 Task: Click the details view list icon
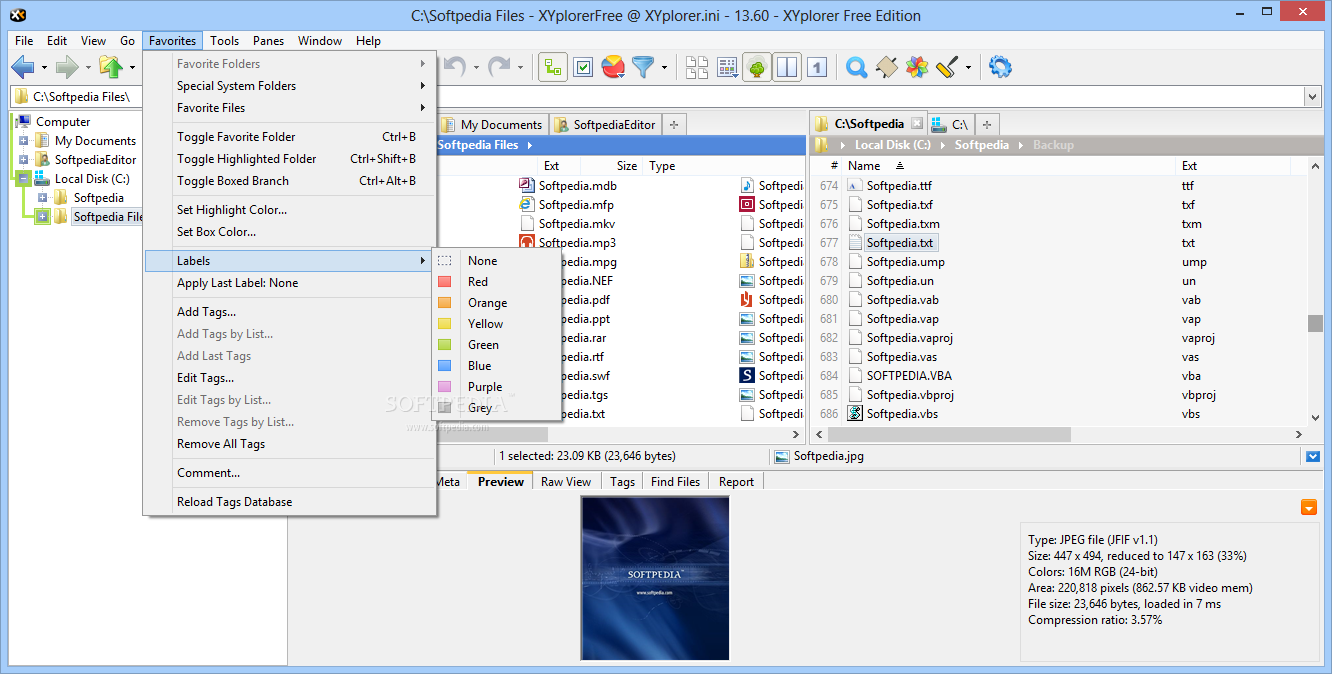(x=727, y=68)
